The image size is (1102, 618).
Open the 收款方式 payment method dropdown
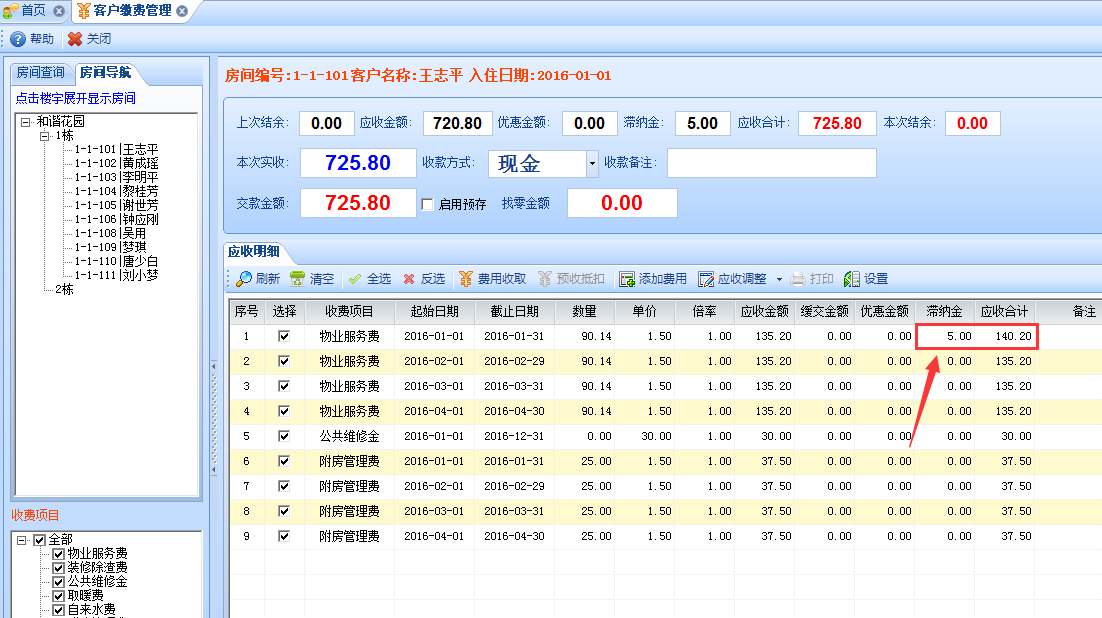pyautogui.click(x=592, y=164)
